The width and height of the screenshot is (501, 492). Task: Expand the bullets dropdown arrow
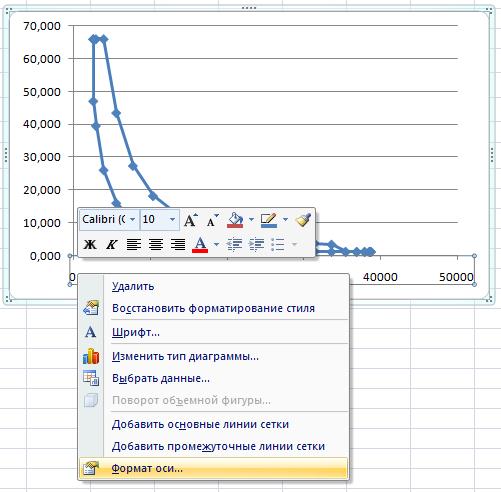(x=294, y=245)
